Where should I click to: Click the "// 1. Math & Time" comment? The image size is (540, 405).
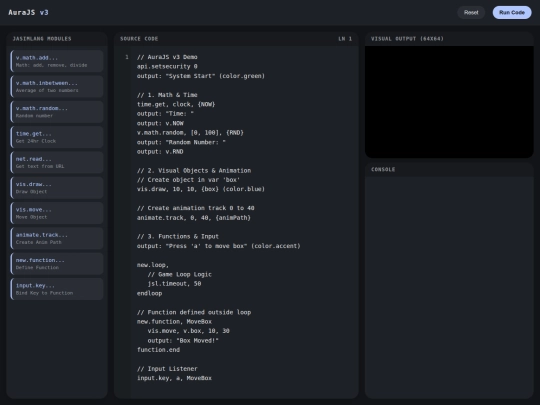tap(167, 95)
